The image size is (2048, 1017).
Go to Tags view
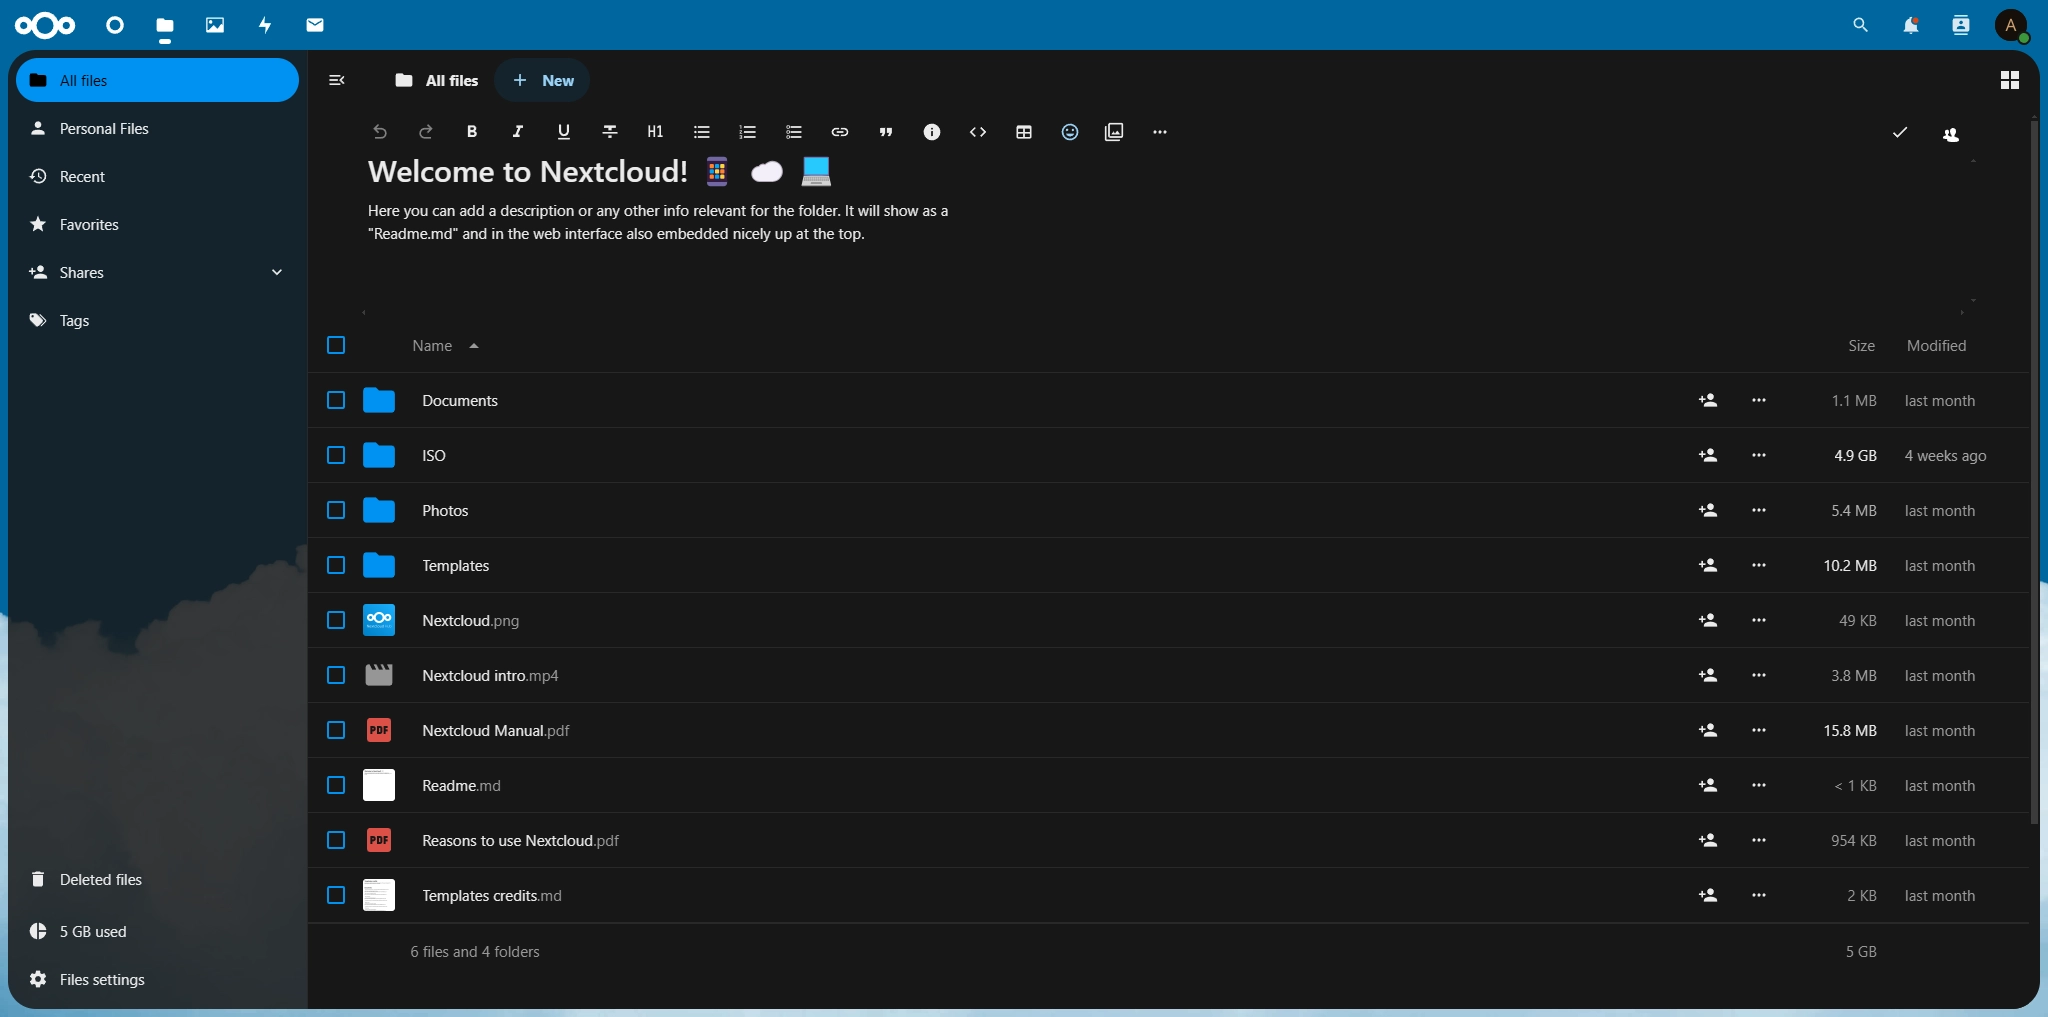[157, 320]
